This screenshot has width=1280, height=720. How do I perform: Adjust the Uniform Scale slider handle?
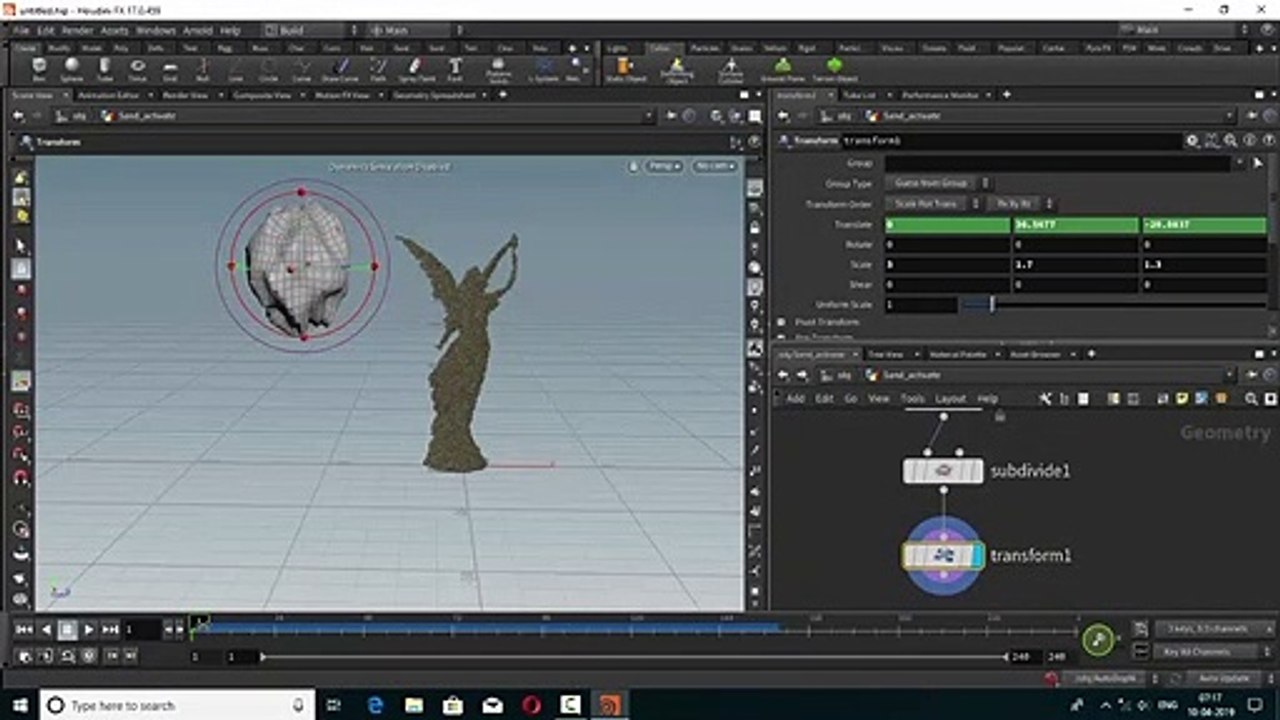pyautogui.click(x=992, y=304)
